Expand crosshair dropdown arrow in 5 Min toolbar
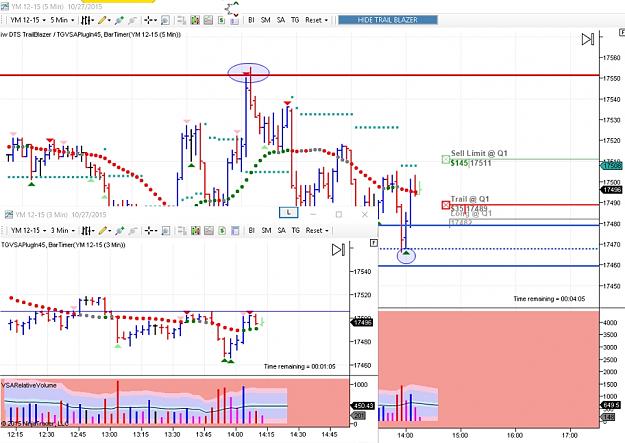 click(x=155, y=20)
